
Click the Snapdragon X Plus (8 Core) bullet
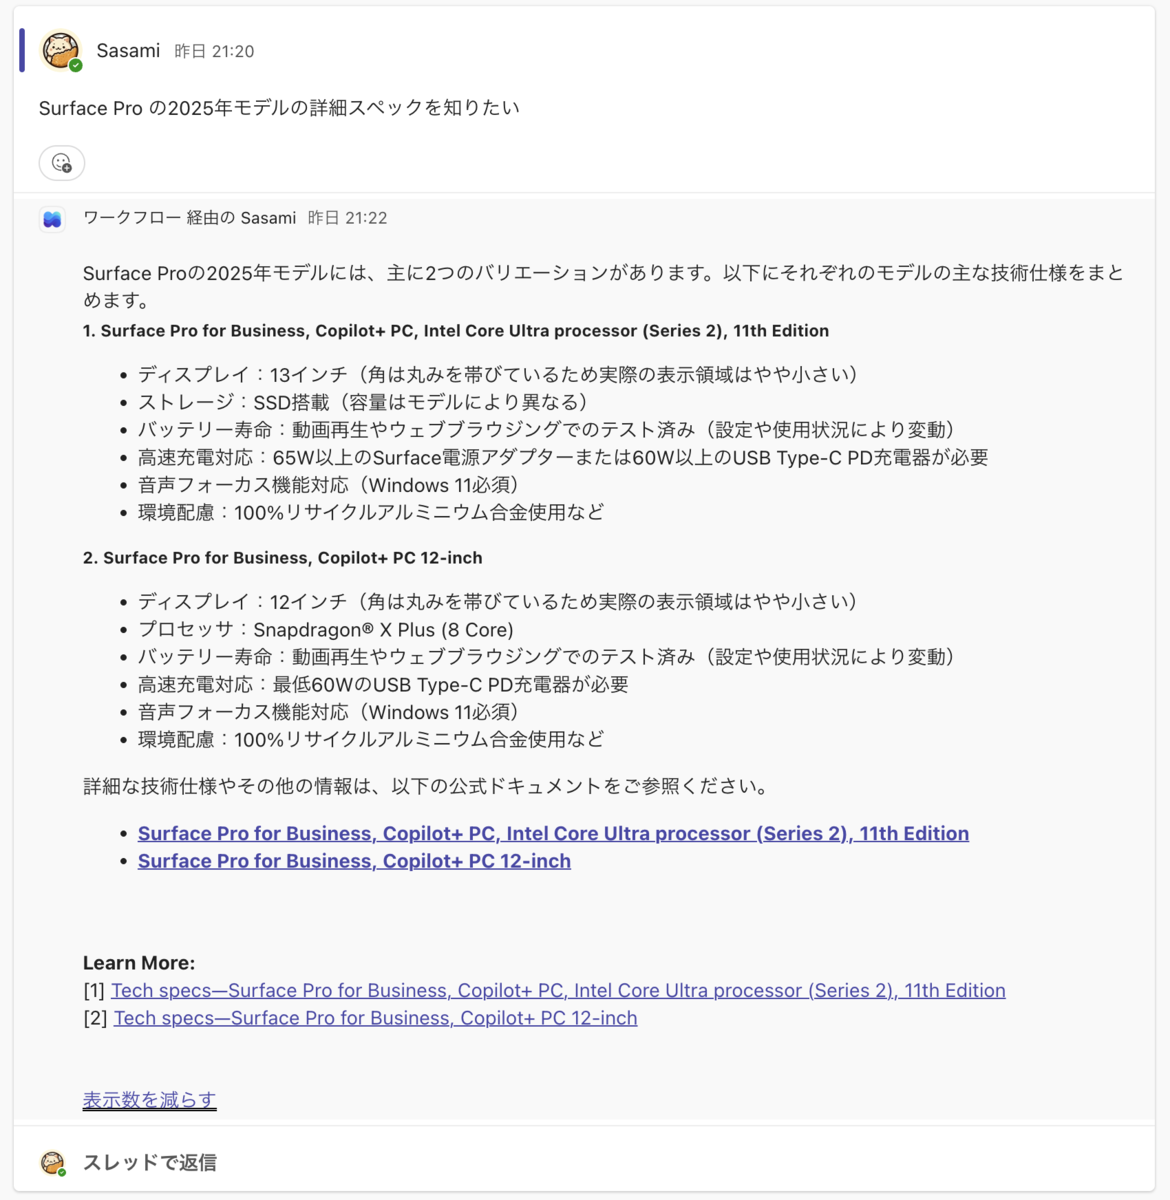(x=326, y=630)
